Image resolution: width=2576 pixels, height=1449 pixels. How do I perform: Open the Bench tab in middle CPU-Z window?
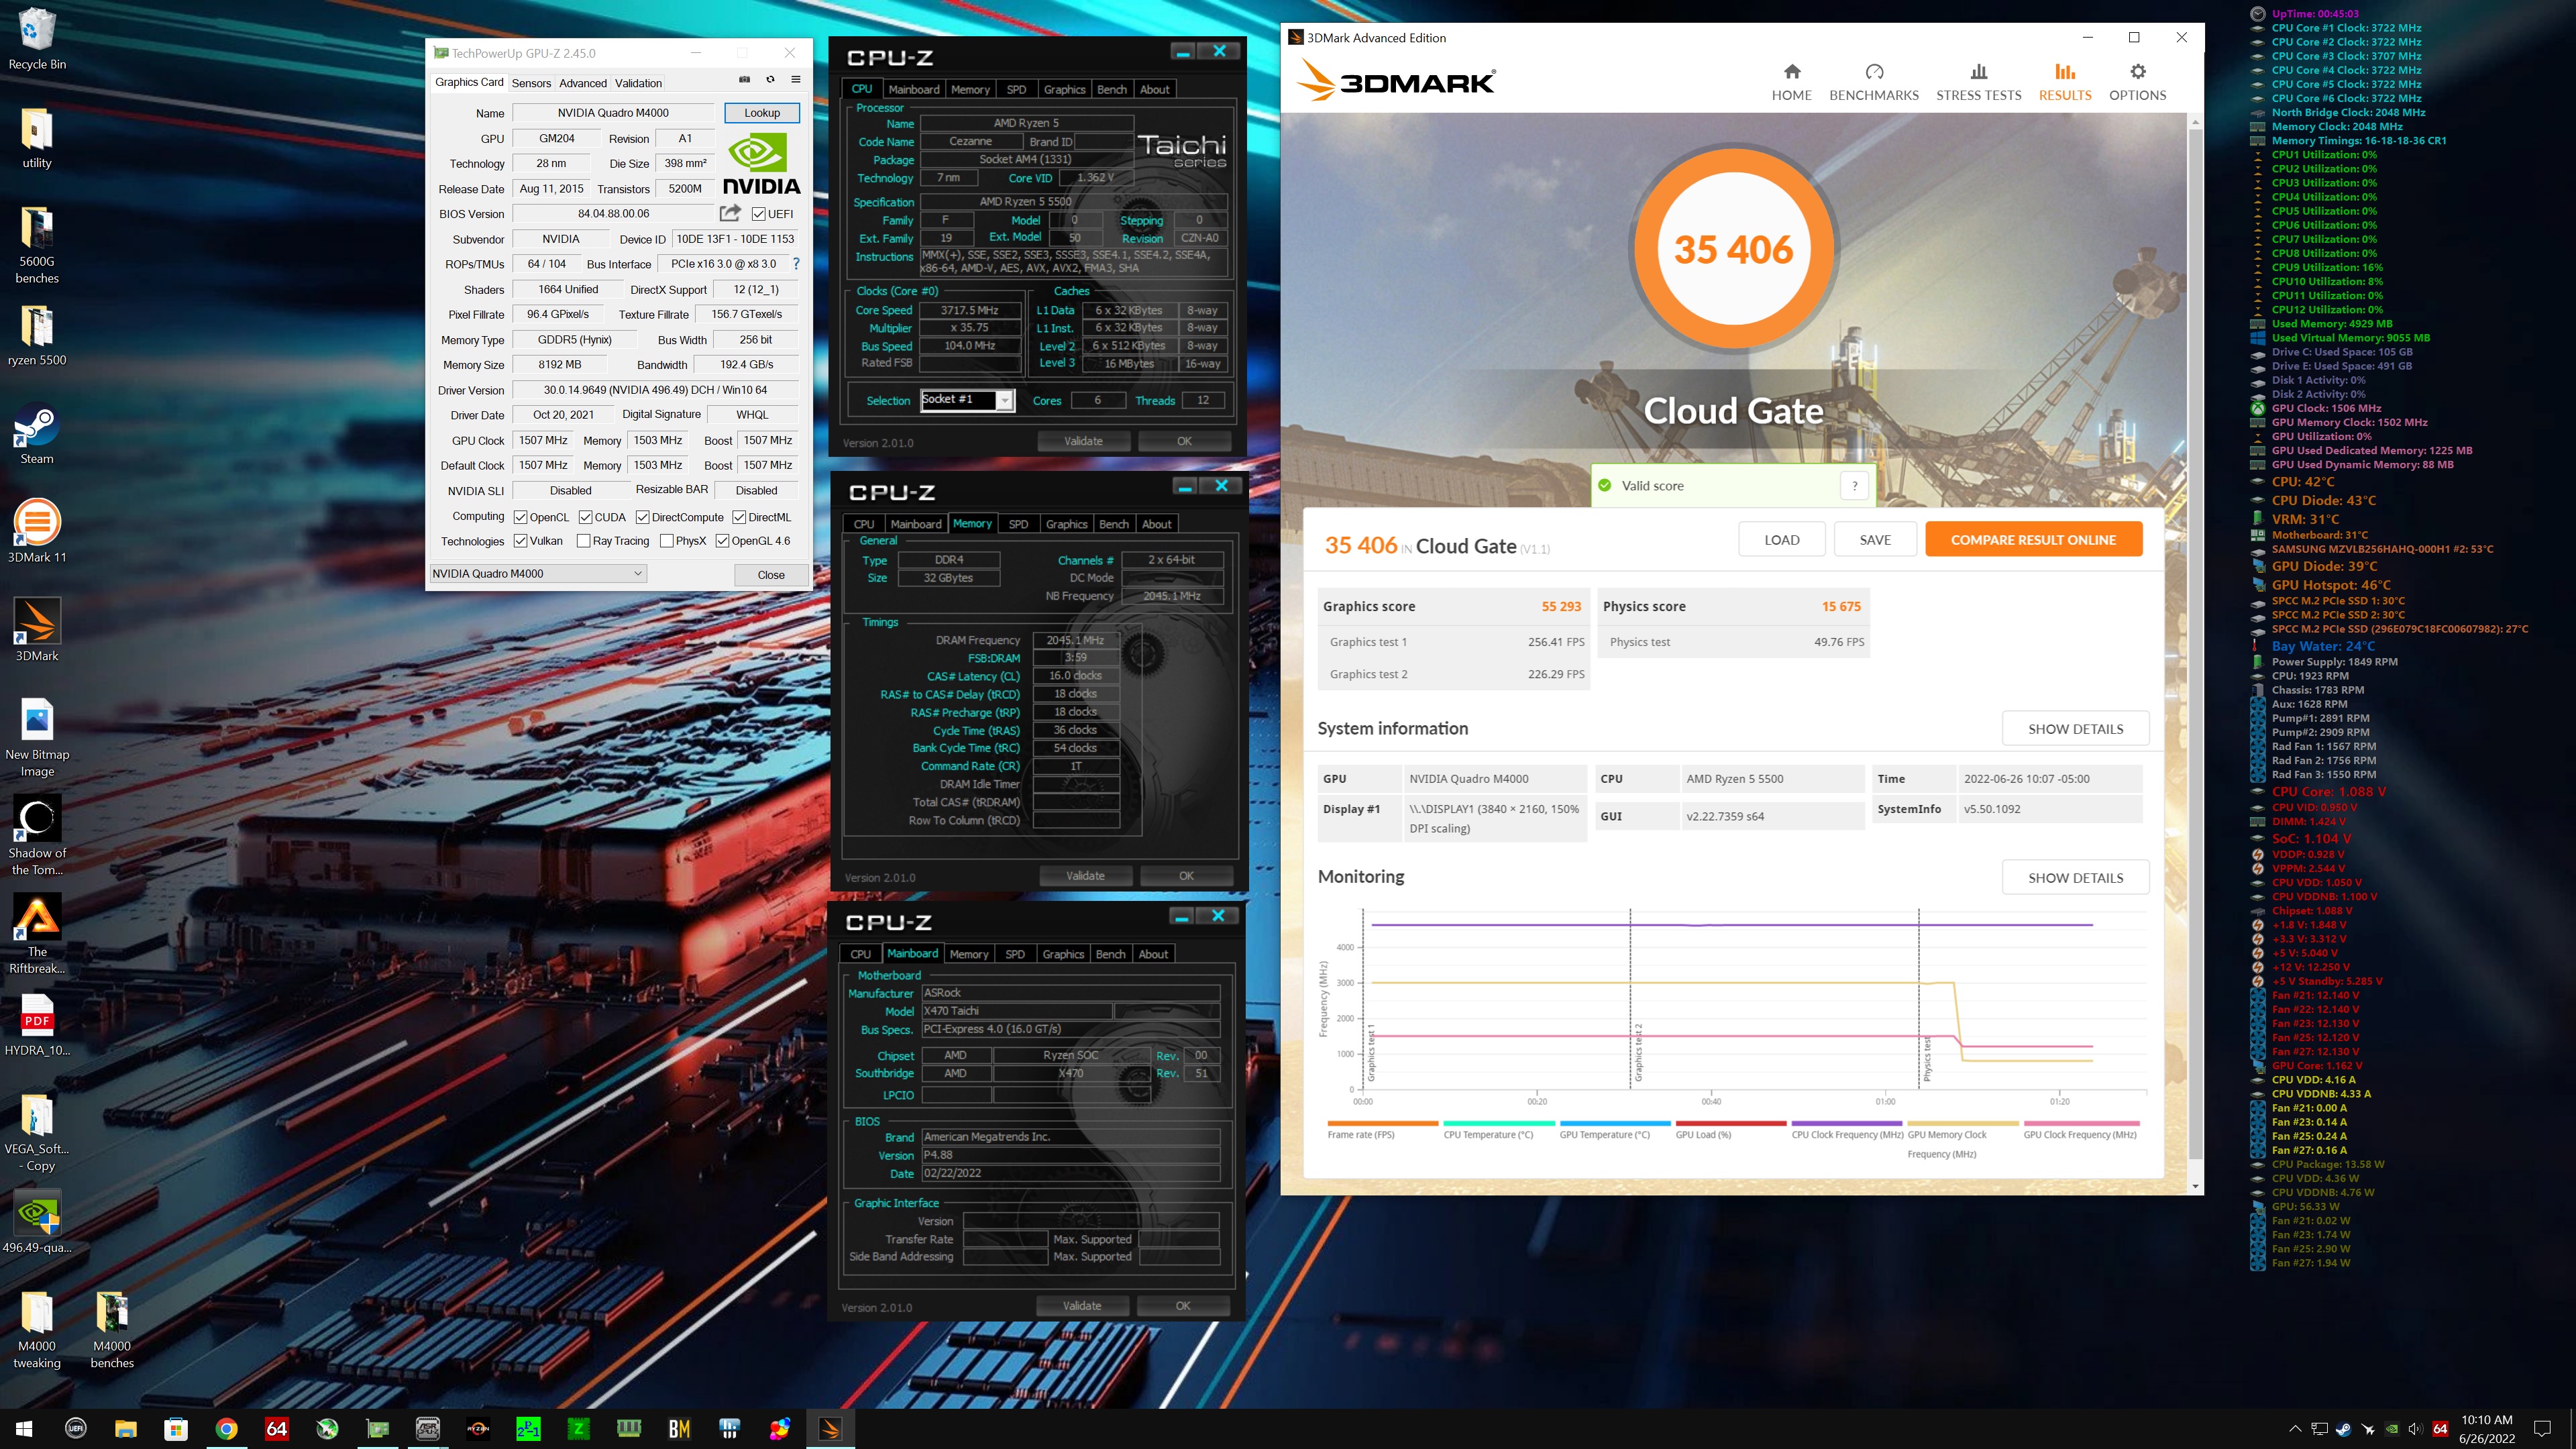click(x=1113, y=524)
